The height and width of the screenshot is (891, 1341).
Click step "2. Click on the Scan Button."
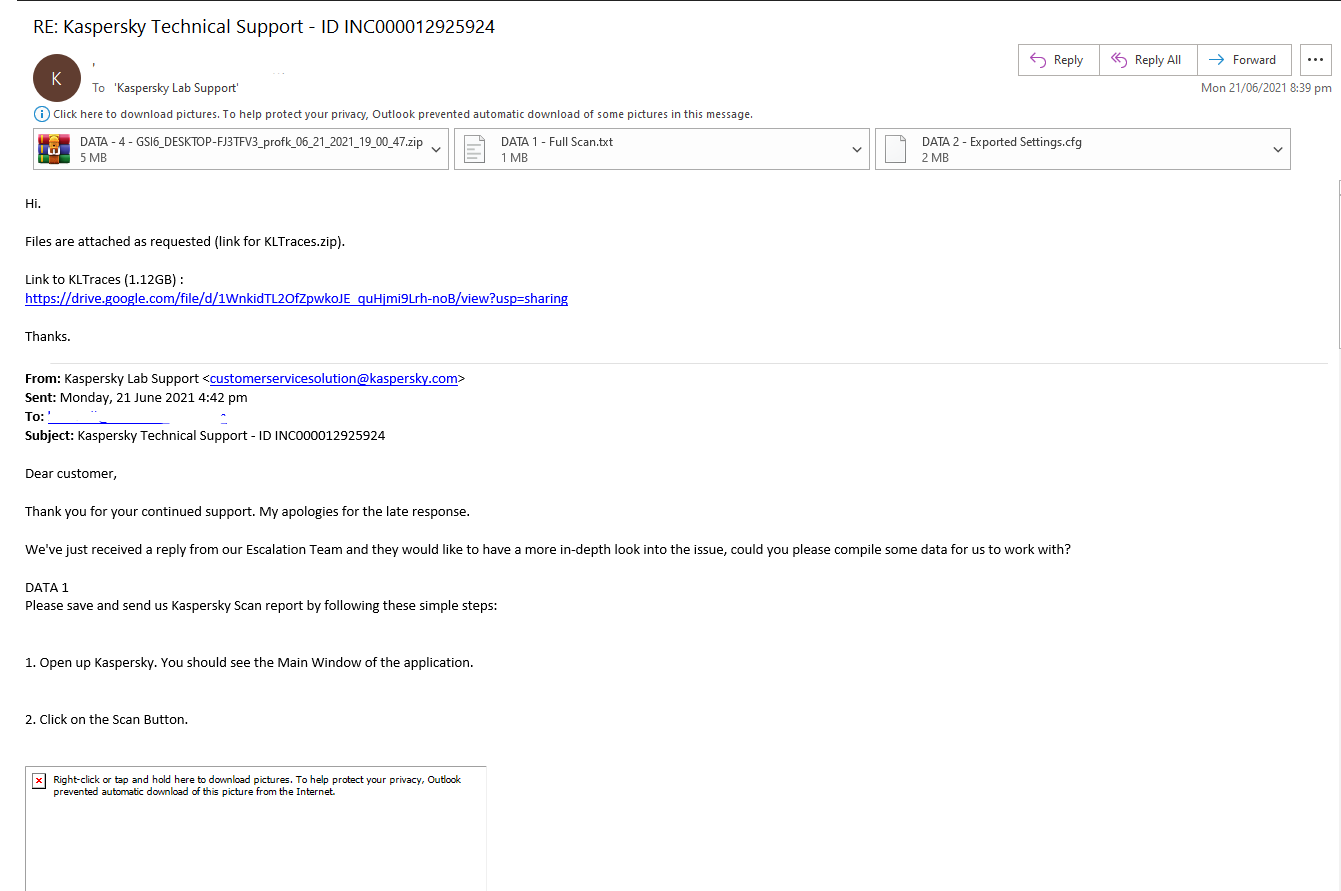pos(106,720)
